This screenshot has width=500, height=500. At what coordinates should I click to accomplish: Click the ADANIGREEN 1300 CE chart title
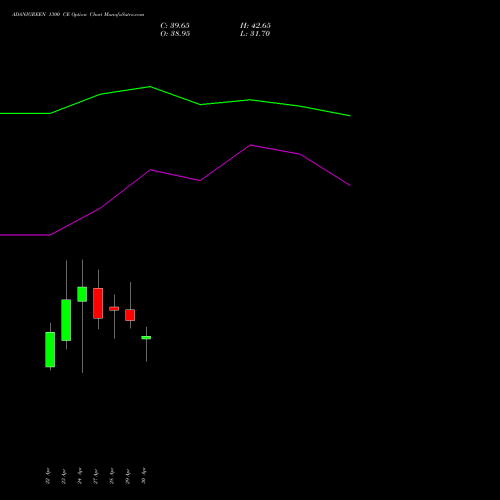[x=78, y=15]
